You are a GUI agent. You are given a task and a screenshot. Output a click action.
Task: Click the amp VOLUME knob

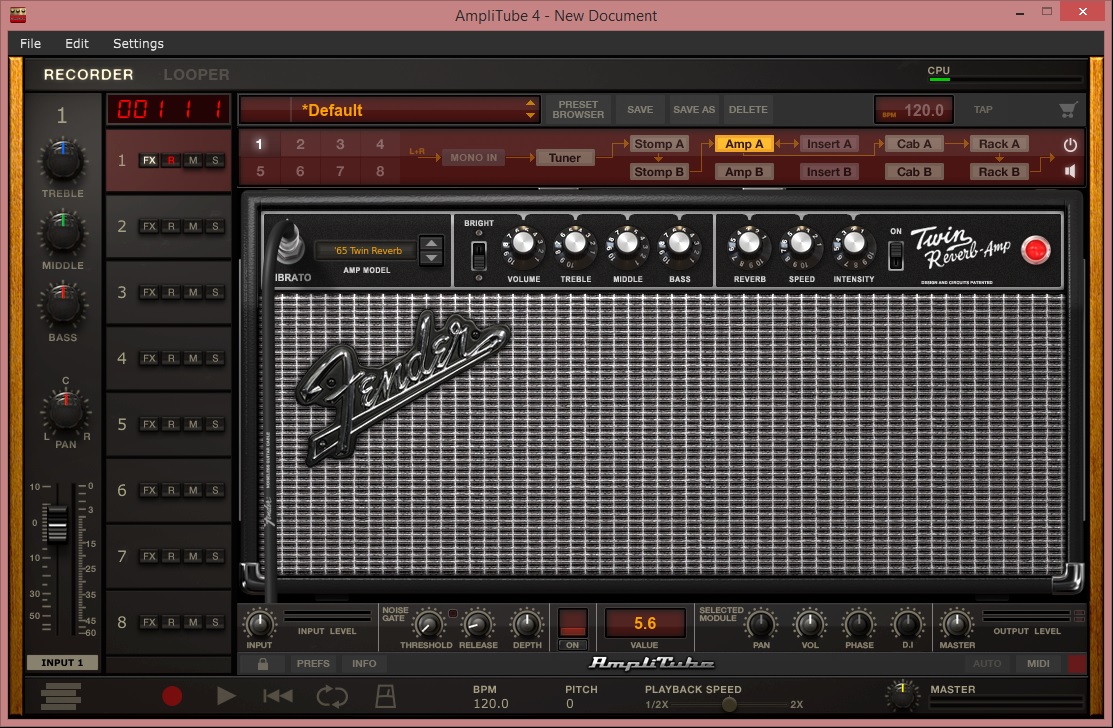point(523,243)
